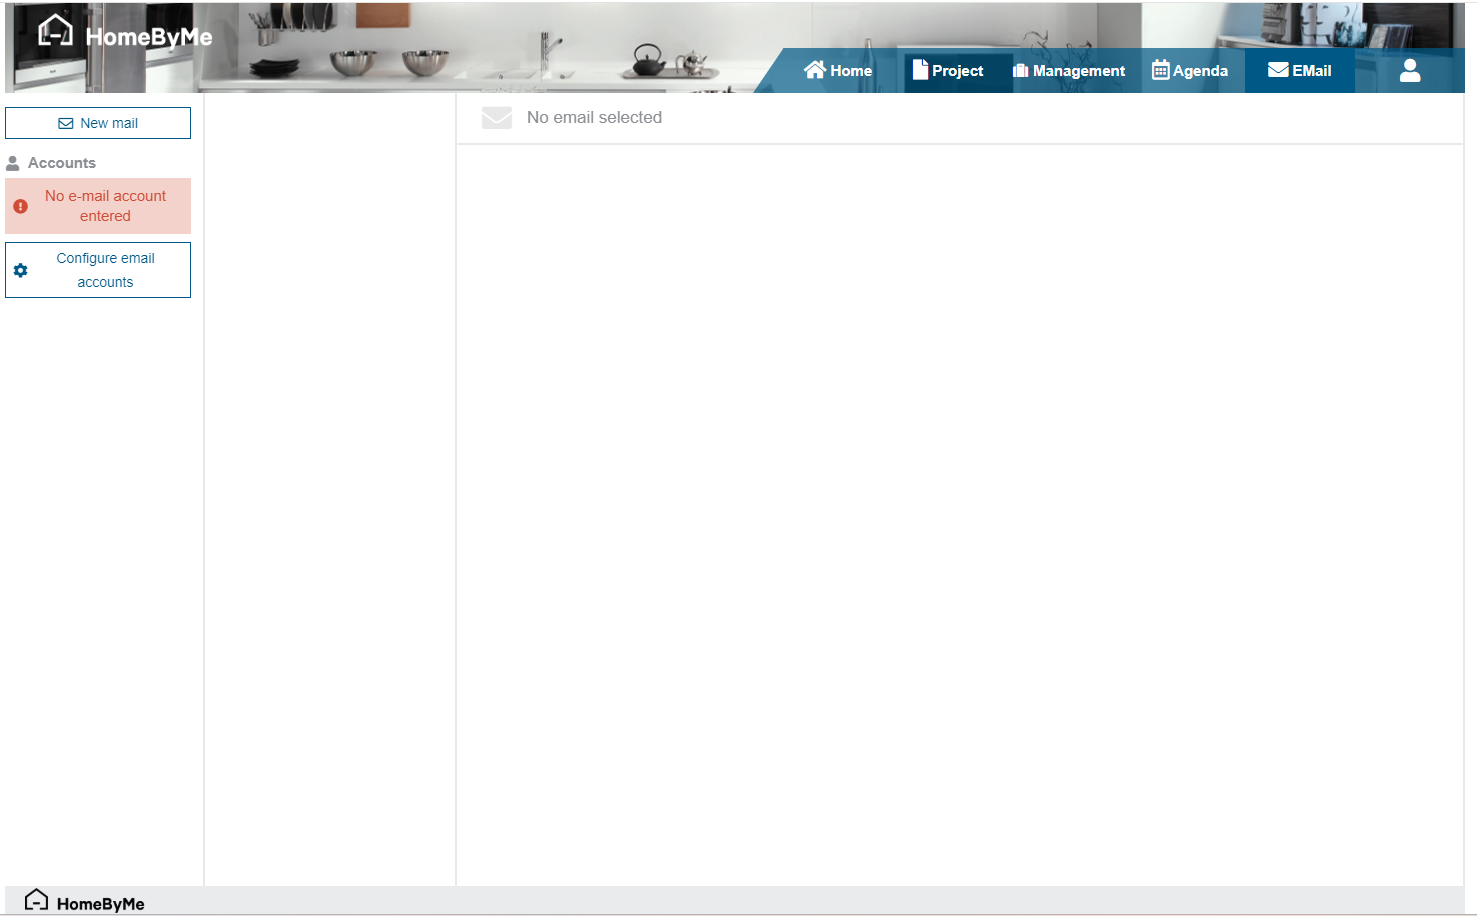Viewport: 1477px width, 916px height.
Task: Click the HomeByMe logo in the footer
Action: coord(84,902)
